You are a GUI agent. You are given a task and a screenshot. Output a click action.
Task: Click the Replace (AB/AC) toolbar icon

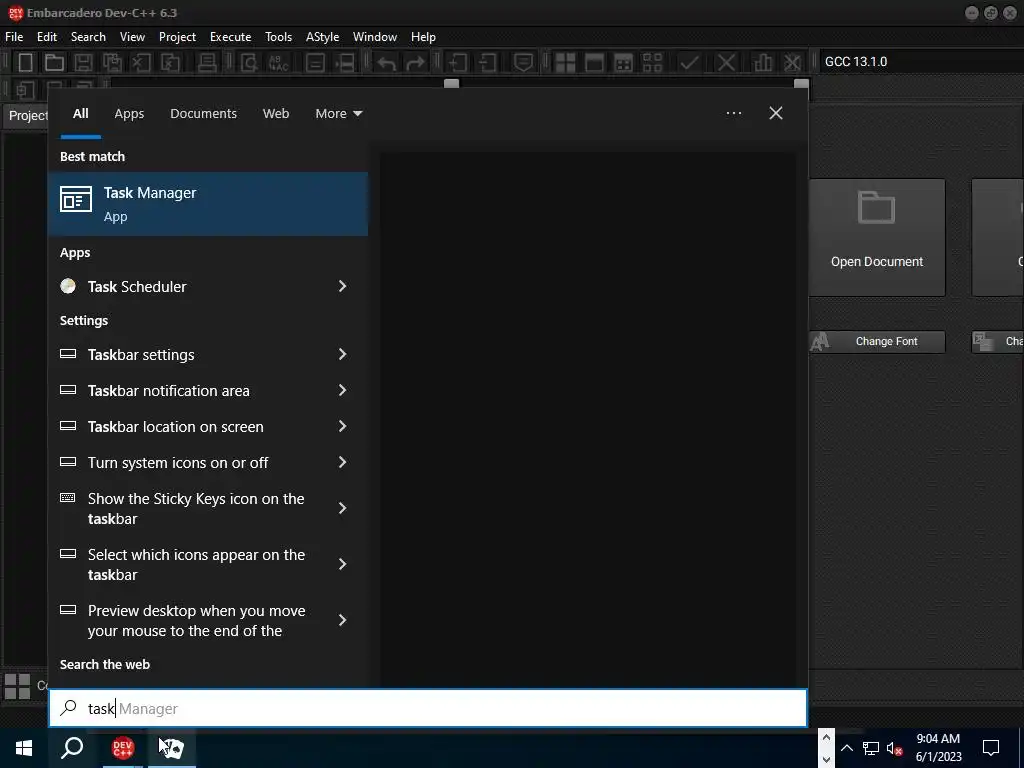[279, 63]
